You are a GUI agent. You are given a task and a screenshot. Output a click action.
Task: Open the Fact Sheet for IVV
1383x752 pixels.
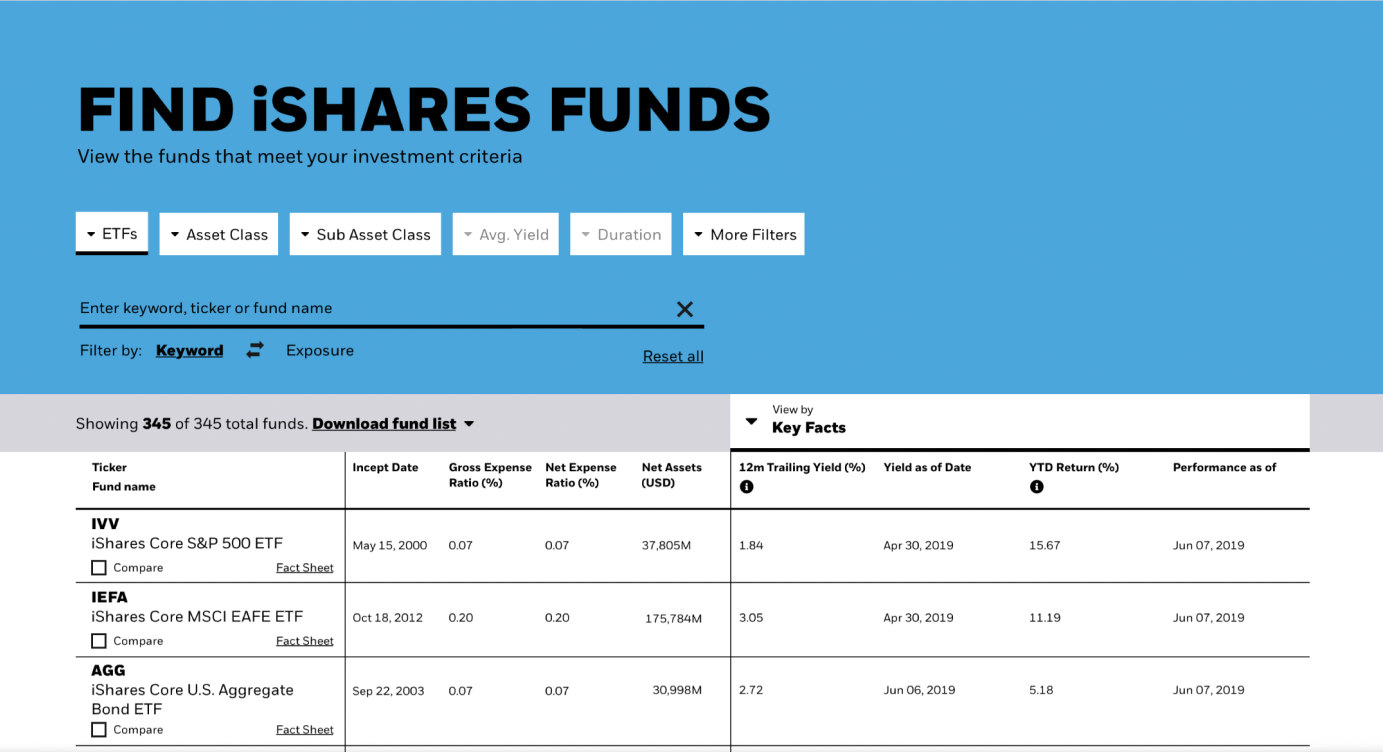(304, 568)
